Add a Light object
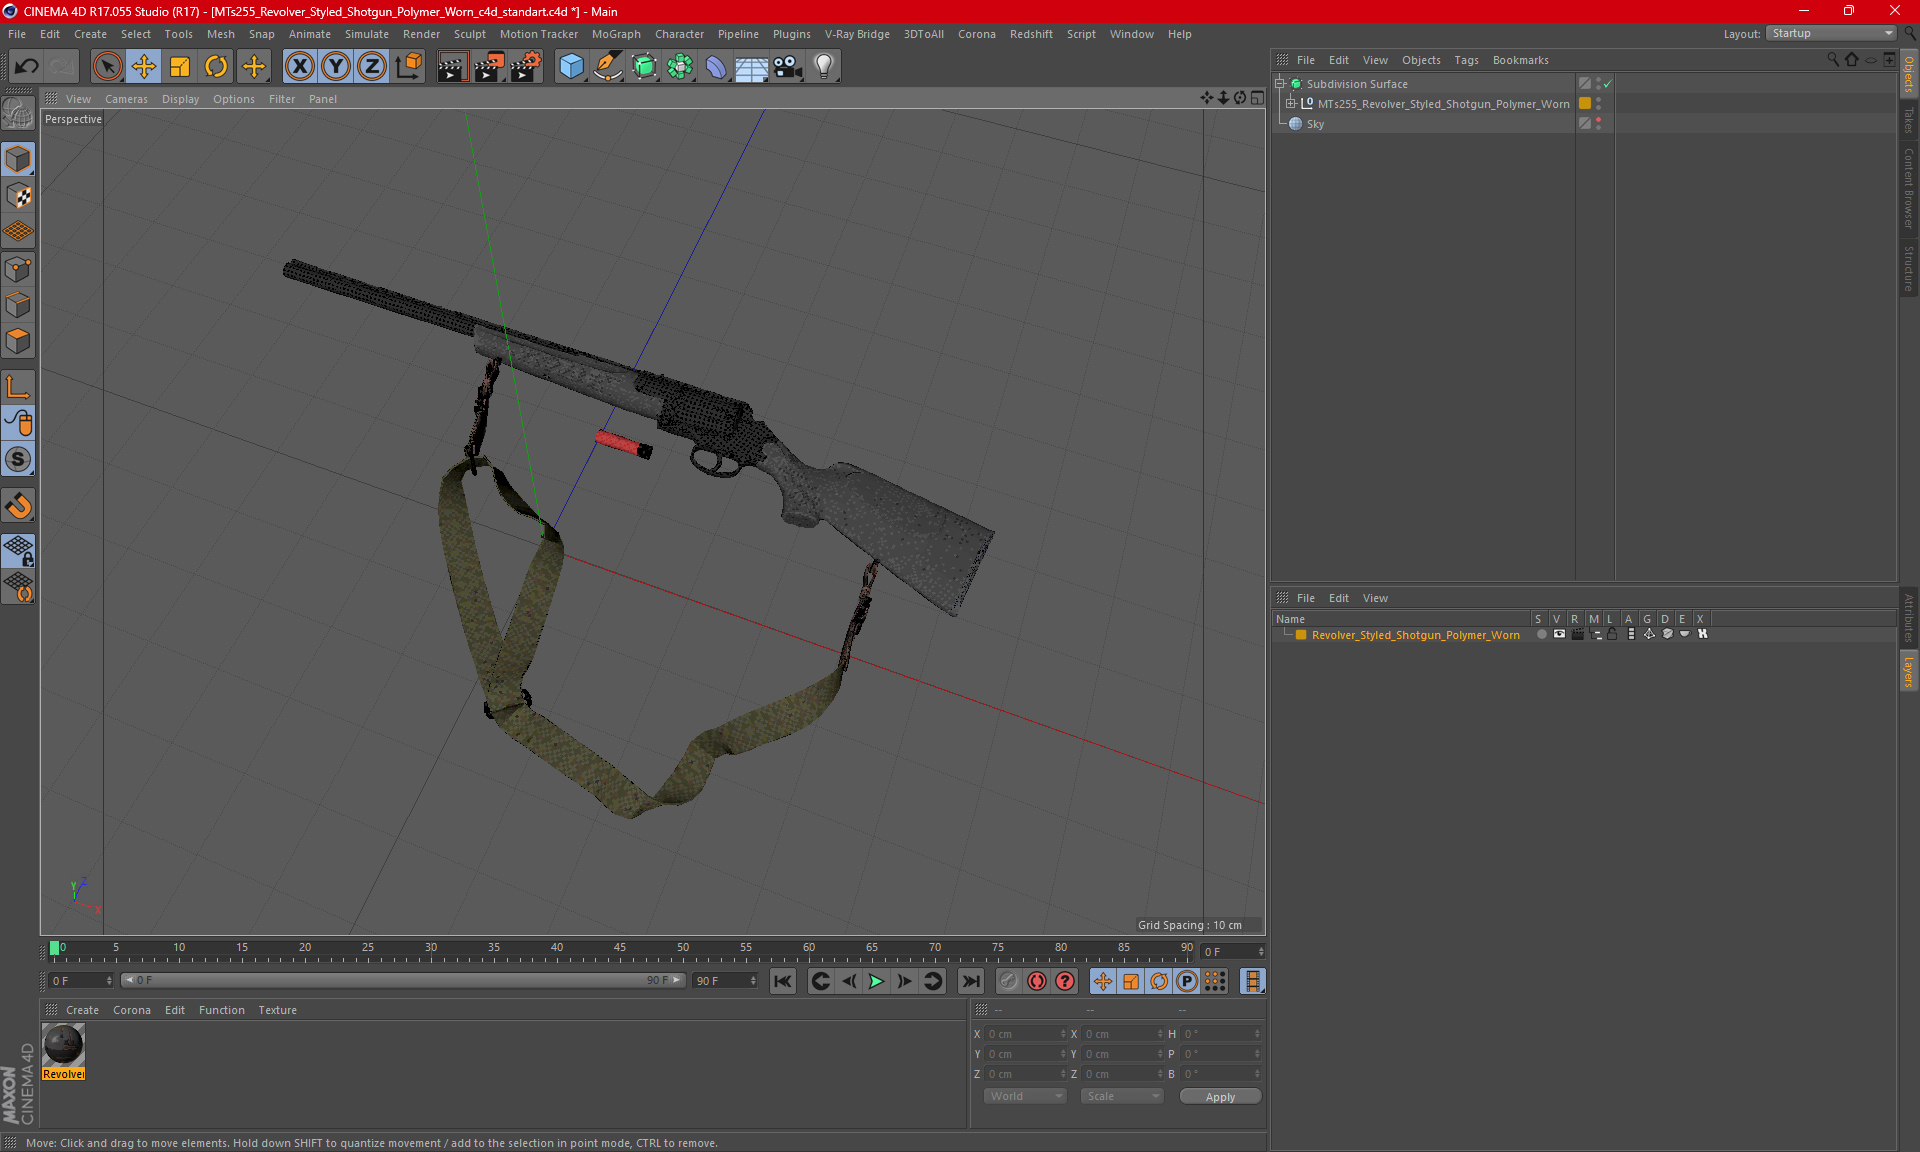The width and height of the screenshot is (1920, 1152). point(823,67)
